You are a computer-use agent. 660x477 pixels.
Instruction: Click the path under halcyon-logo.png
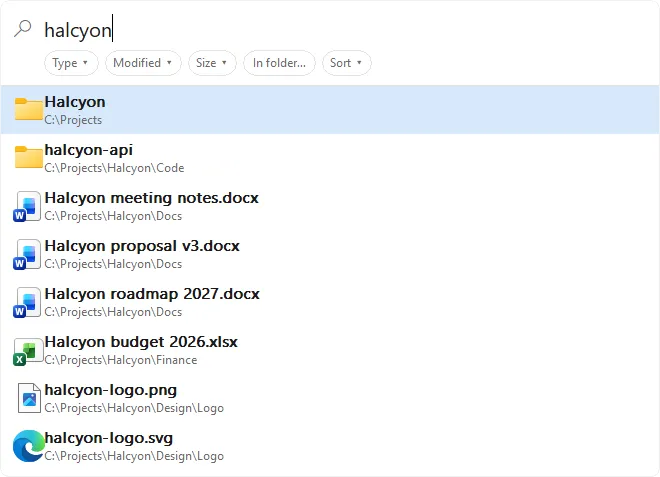(x=134, y=408)
